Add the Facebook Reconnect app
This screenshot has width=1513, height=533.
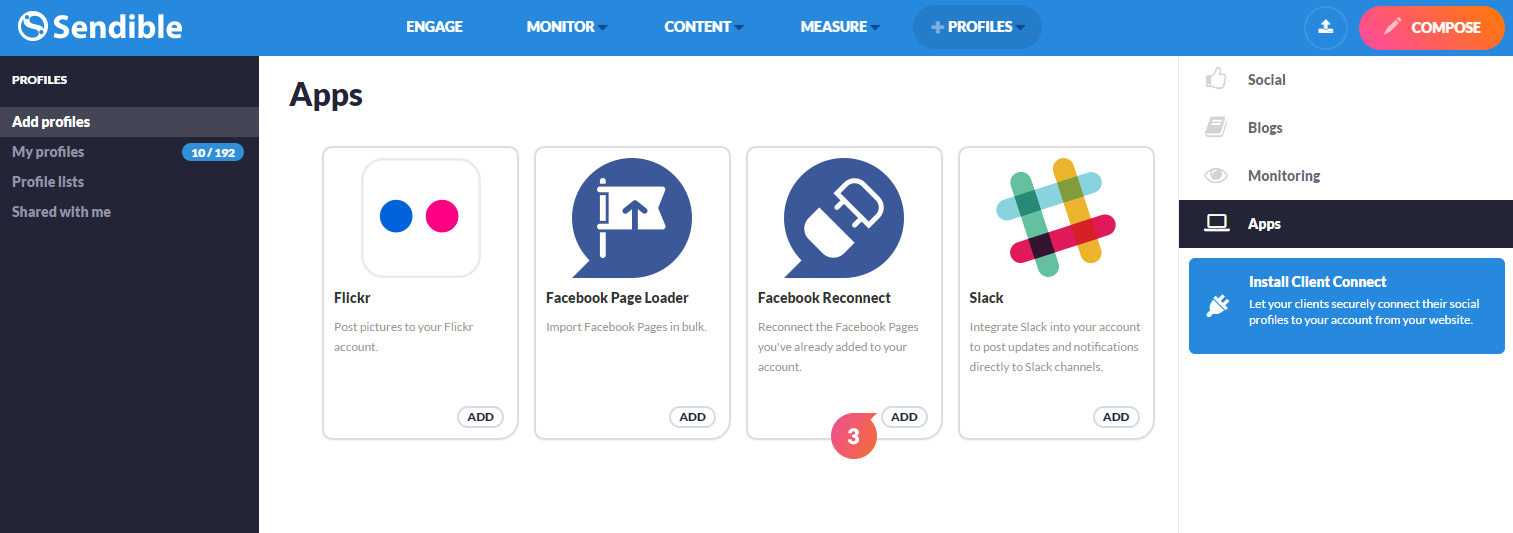[x=904, y=417]
